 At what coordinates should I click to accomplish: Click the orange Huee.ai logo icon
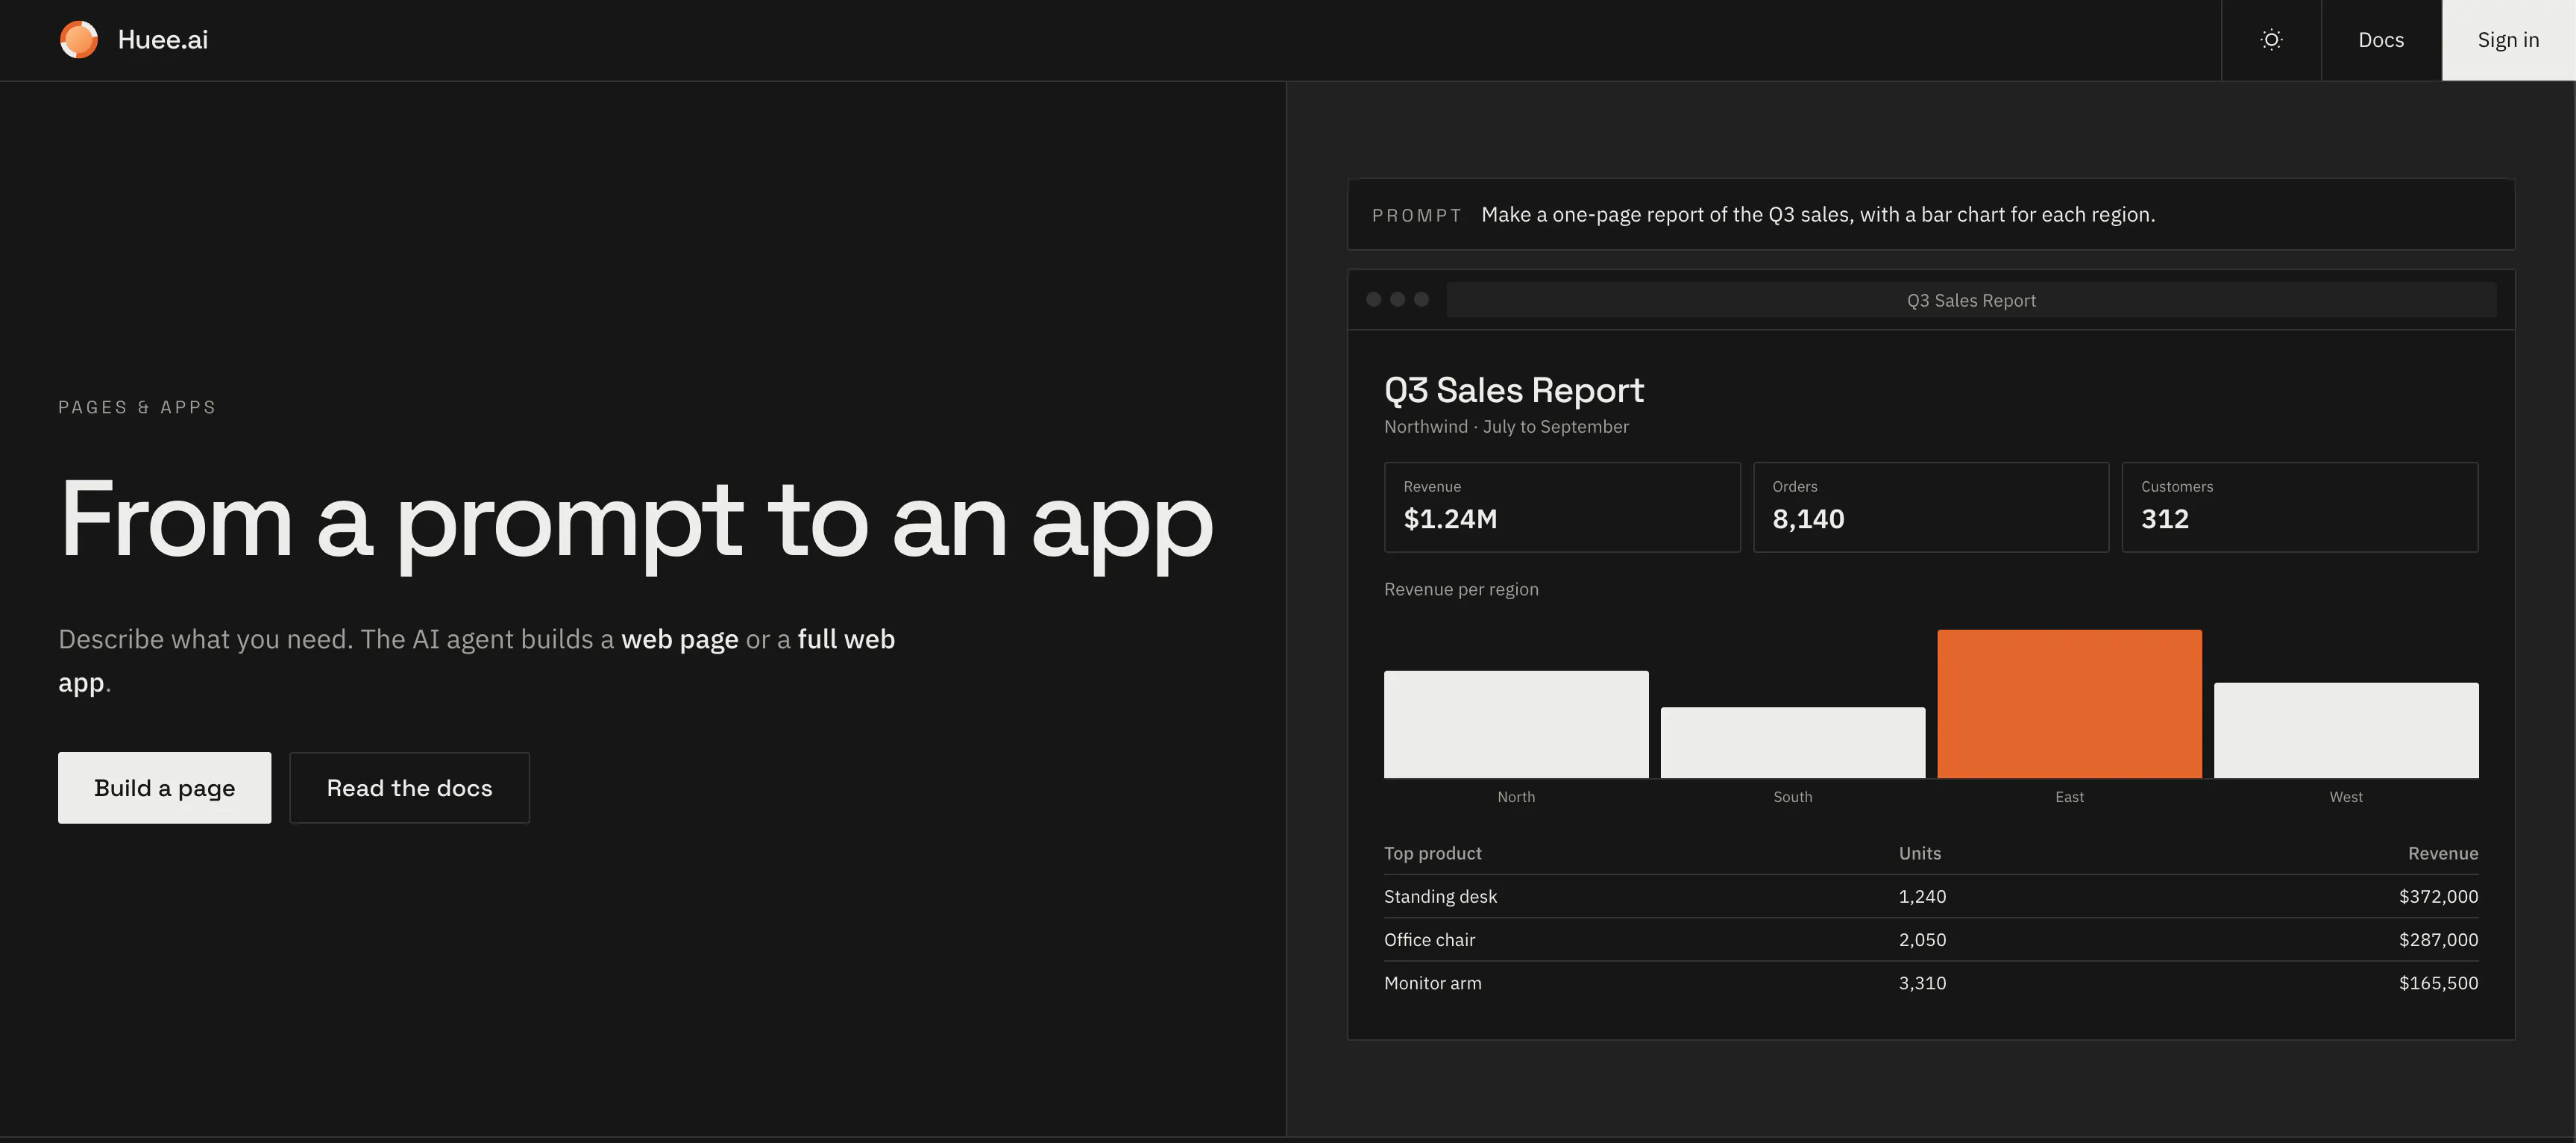point(79,40)
